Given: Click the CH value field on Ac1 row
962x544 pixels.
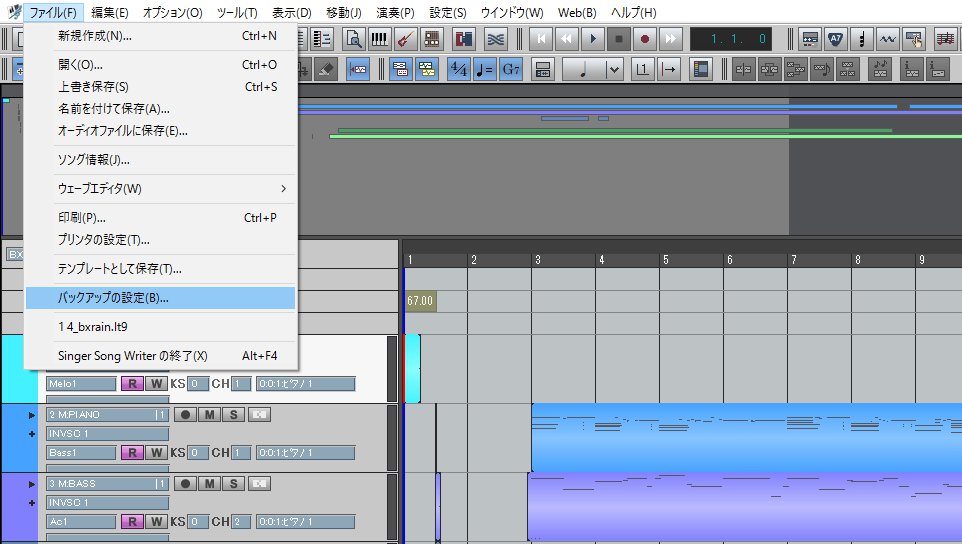Looking at the screenshot, I should [241, 522].
